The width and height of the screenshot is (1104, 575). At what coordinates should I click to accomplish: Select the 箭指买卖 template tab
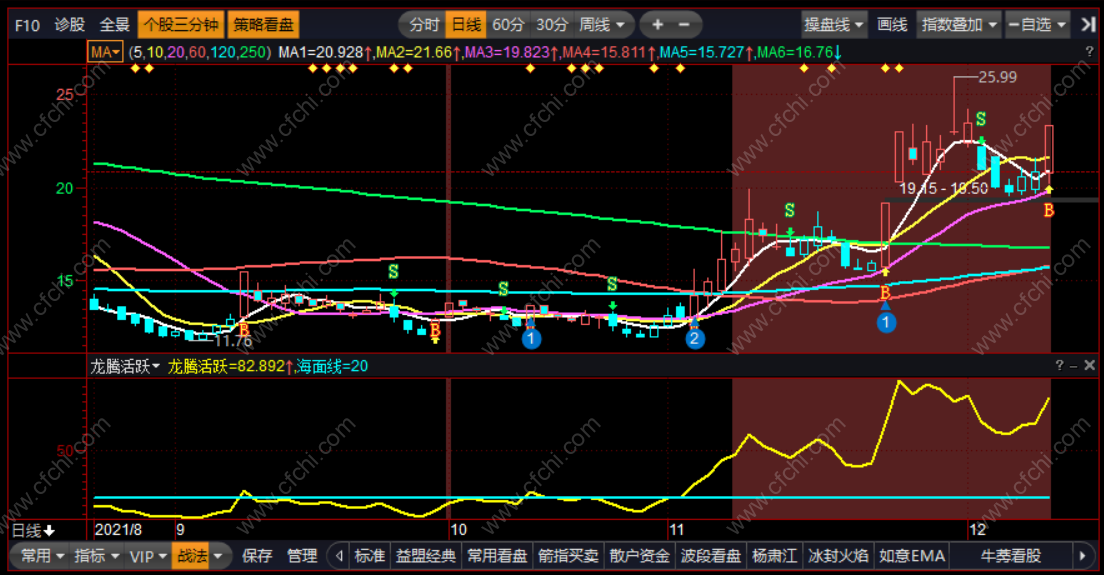click(x=568, y=556)
